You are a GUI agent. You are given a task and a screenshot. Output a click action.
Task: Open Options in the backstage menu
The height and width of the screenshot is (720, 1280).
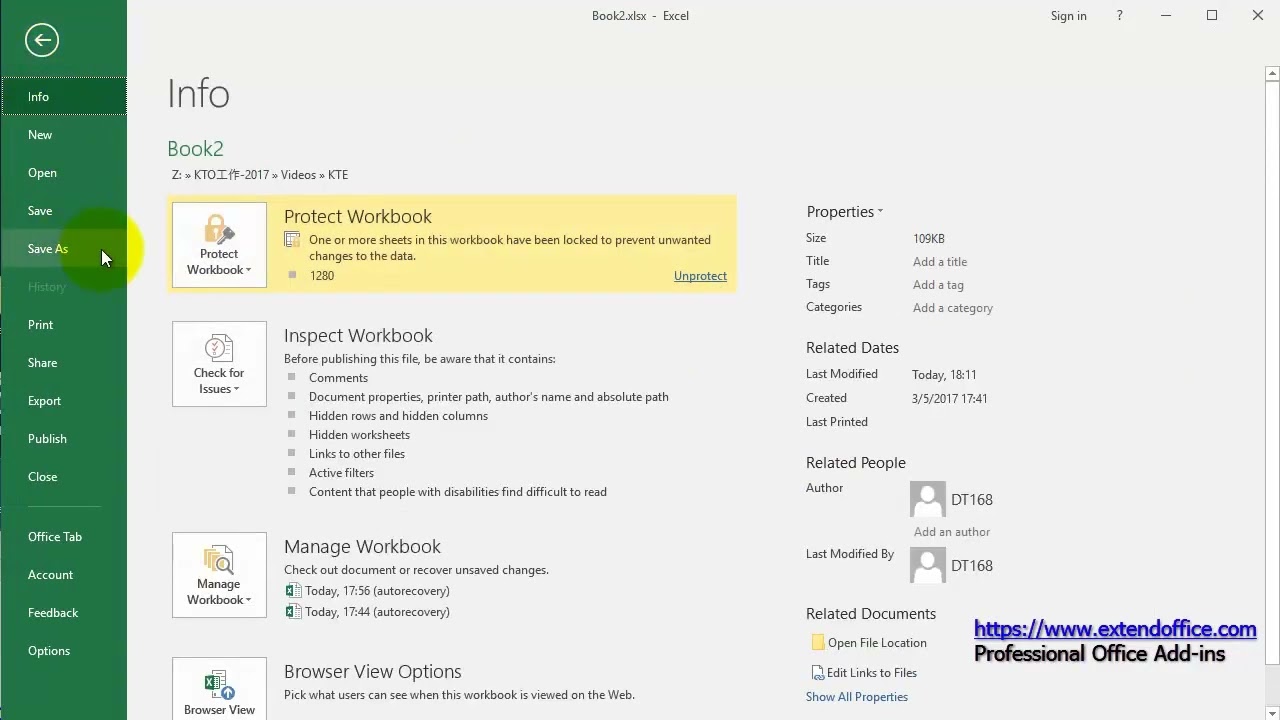tap(64, 651)
